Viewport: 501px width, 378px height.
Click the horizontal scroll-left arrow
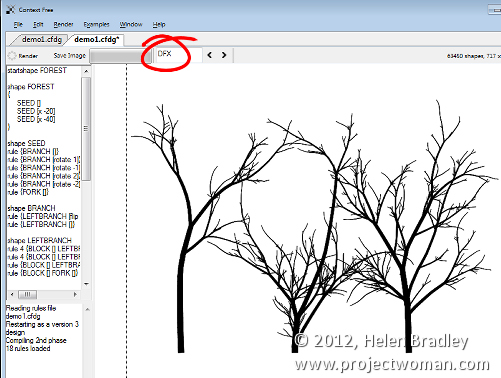click(12, 294)
